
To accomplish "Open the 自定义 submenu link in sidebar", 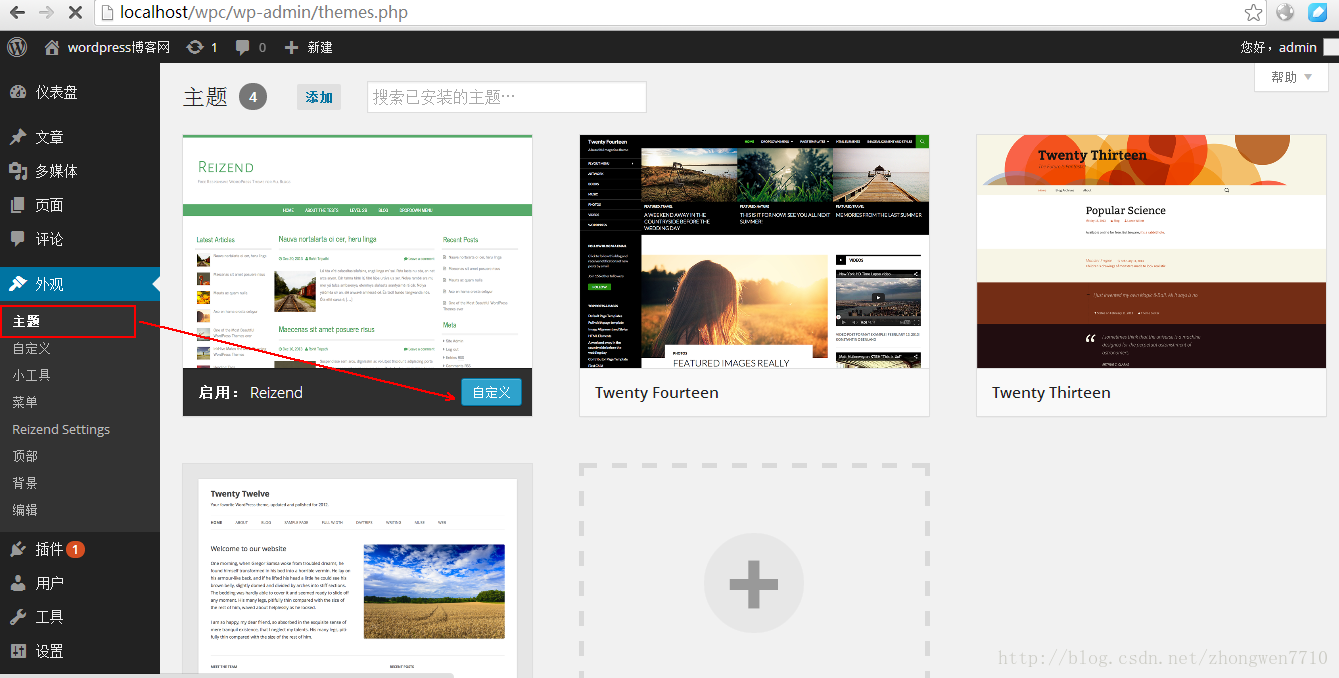I will 31,348.
